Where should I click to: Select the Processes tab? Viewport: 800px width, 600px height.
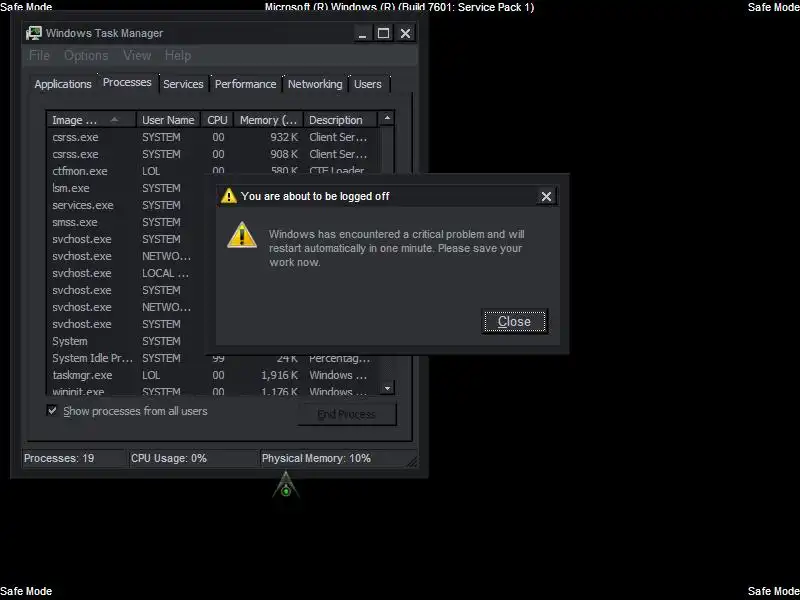127,83
